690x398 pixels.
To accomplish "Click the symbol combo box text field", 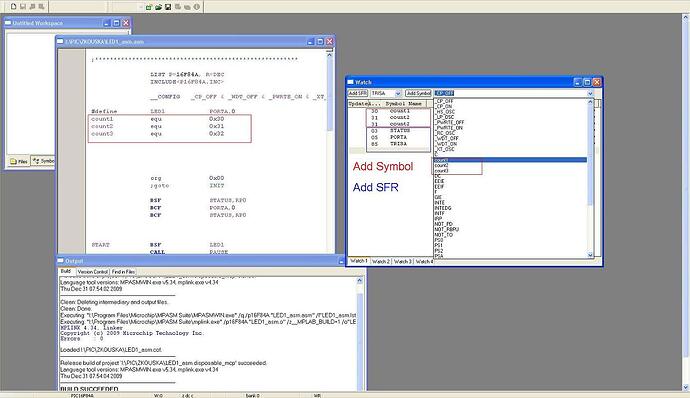I will click(510, 93).
